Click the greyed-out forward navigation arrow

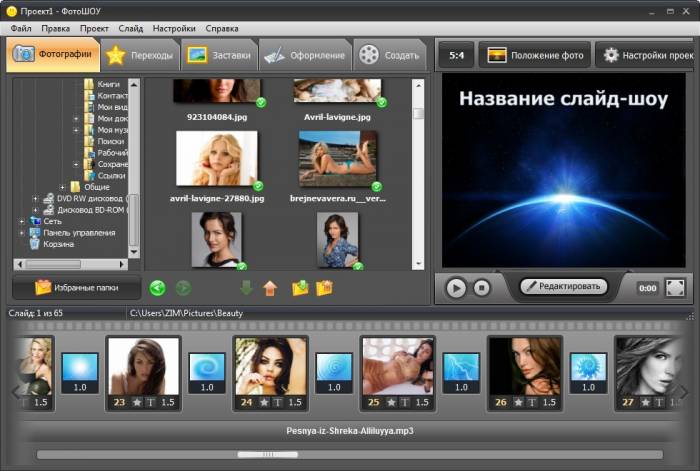click(x=183, y=288)
